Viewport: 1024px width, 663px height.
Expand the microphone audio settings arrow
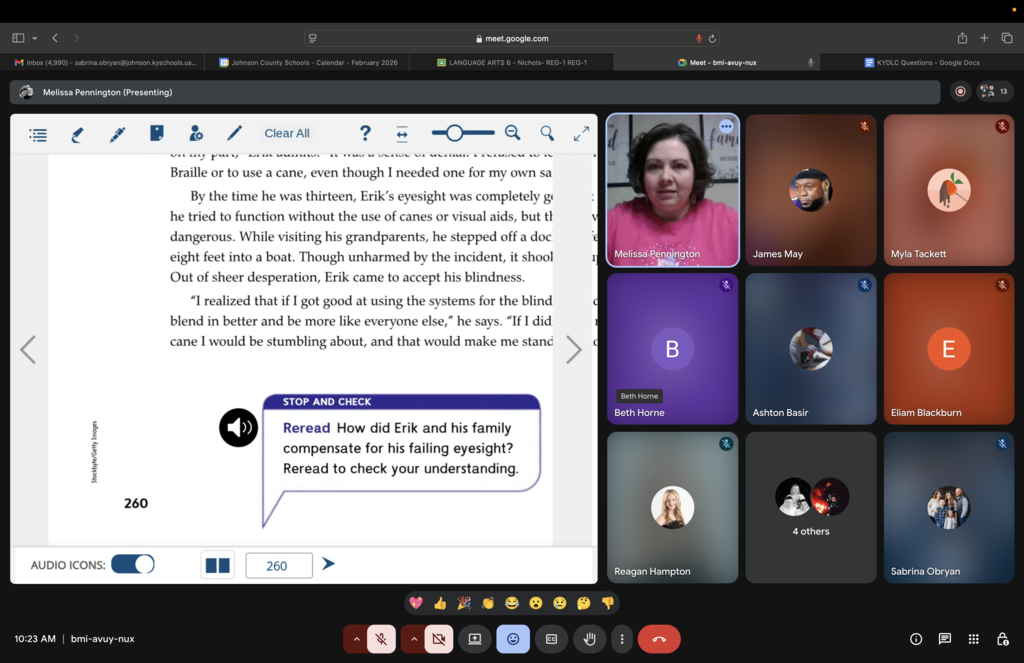[x=355, y=639]
